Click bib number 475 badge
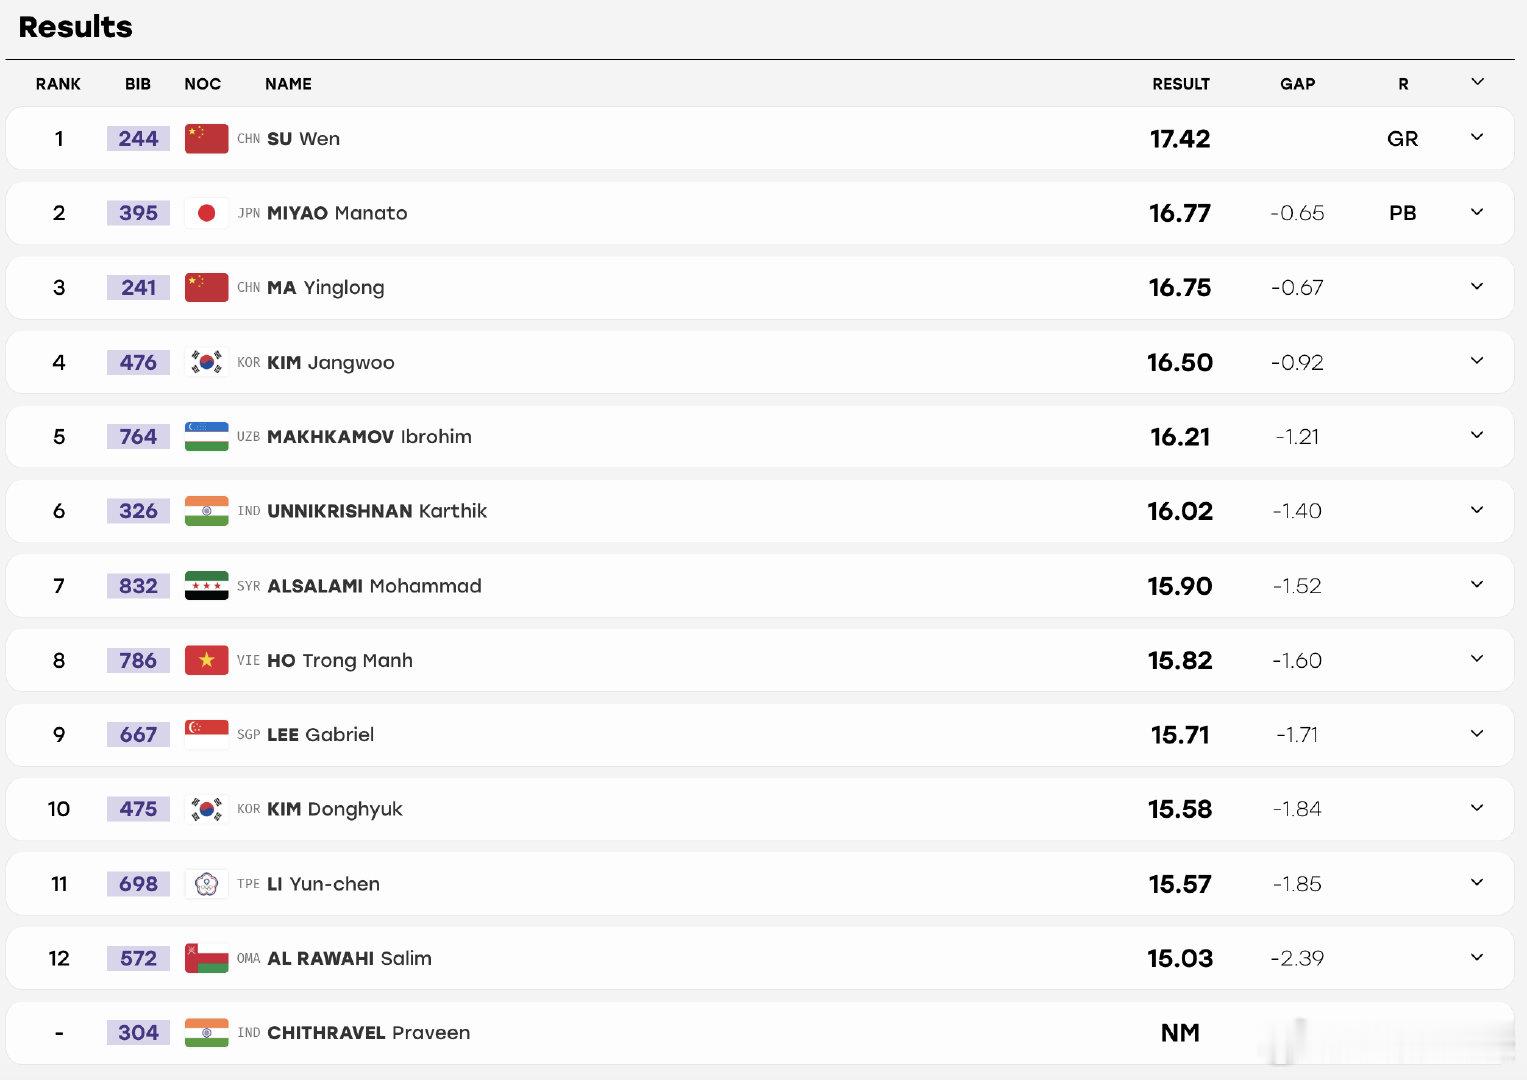1527x1080 pixels. click(138, 809)
